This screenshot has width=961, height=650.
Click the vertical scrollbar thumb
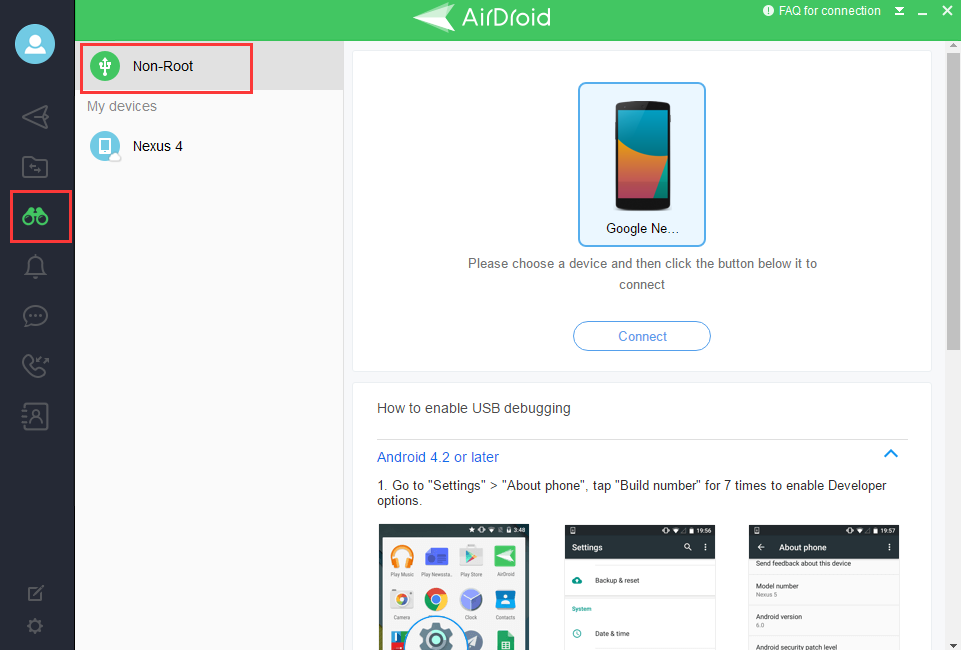(953, 201)
